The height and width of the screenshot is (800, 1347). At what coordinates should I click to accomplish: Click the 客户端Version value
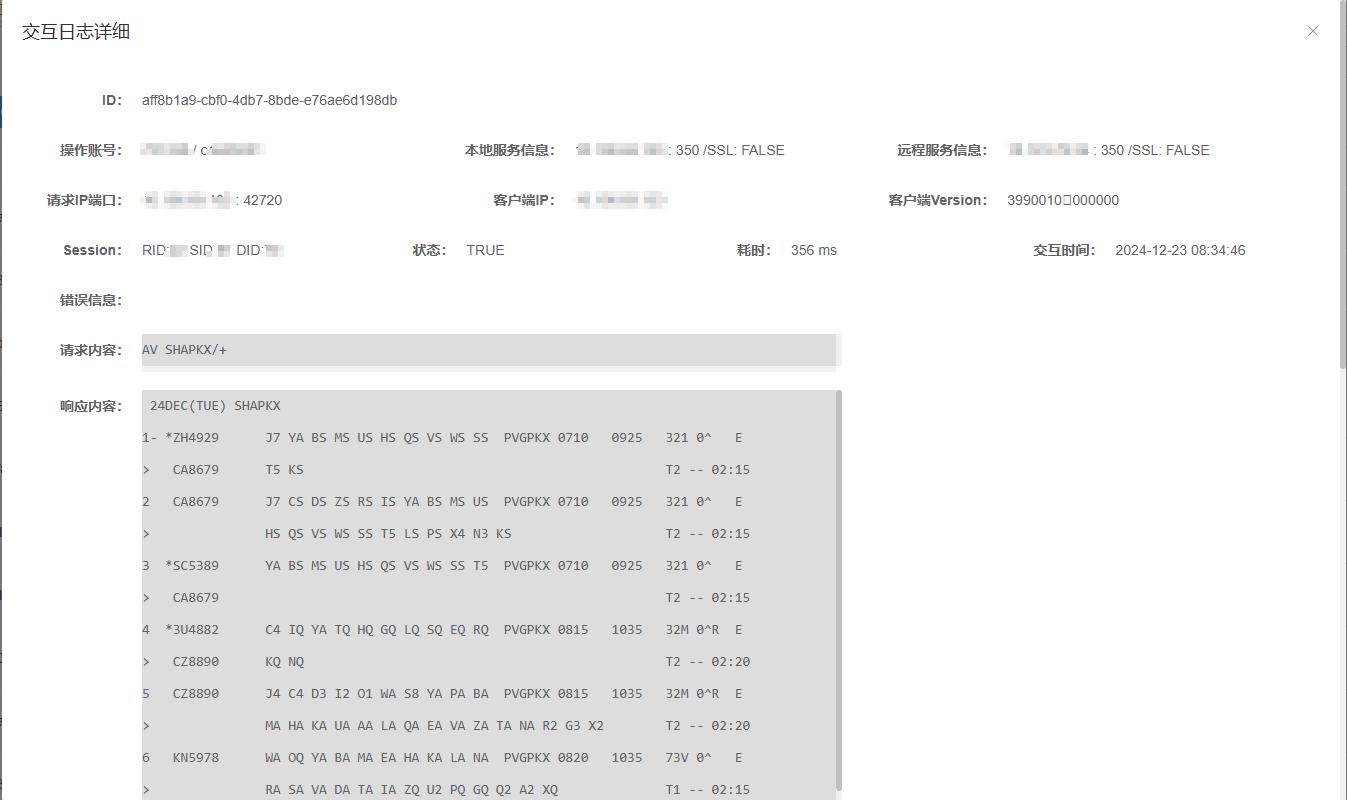(1062, 200)
